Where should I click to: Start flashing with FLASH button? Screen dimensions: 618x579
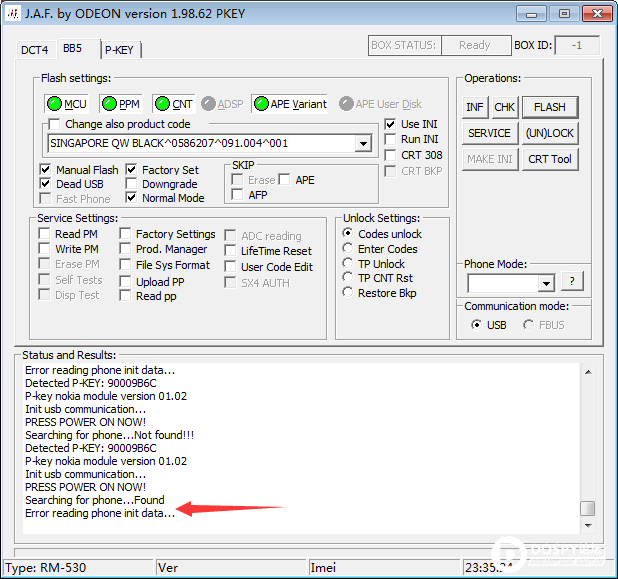coord(550,107)
